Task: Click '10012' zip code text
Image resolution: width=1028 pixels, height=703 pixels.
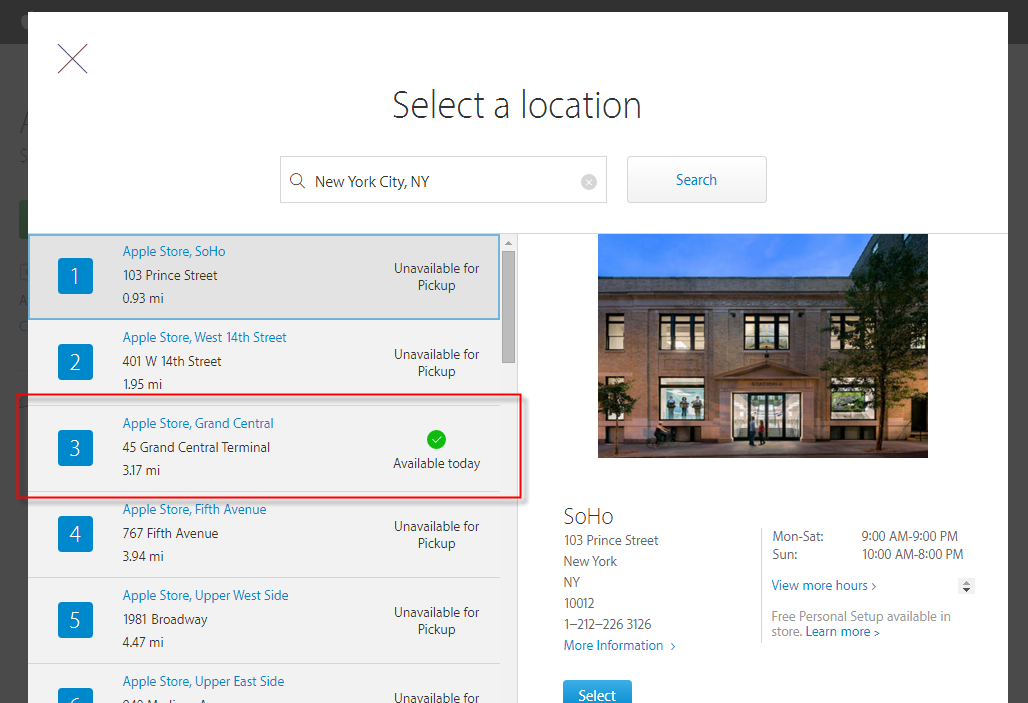Action: (x=579, y=603)
